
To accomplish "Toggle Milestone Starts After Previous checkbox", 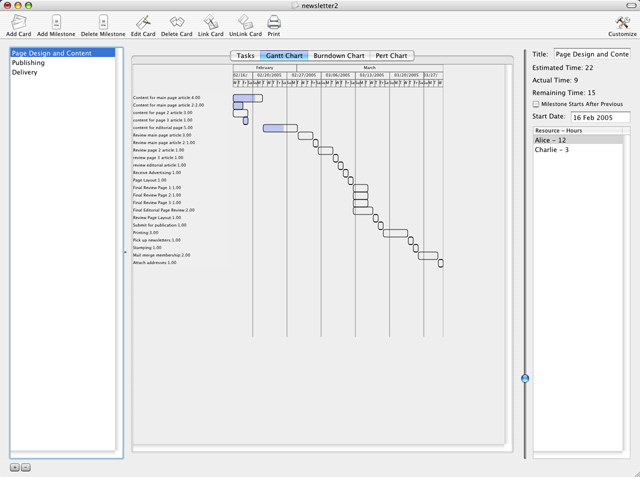I will 536,103.
